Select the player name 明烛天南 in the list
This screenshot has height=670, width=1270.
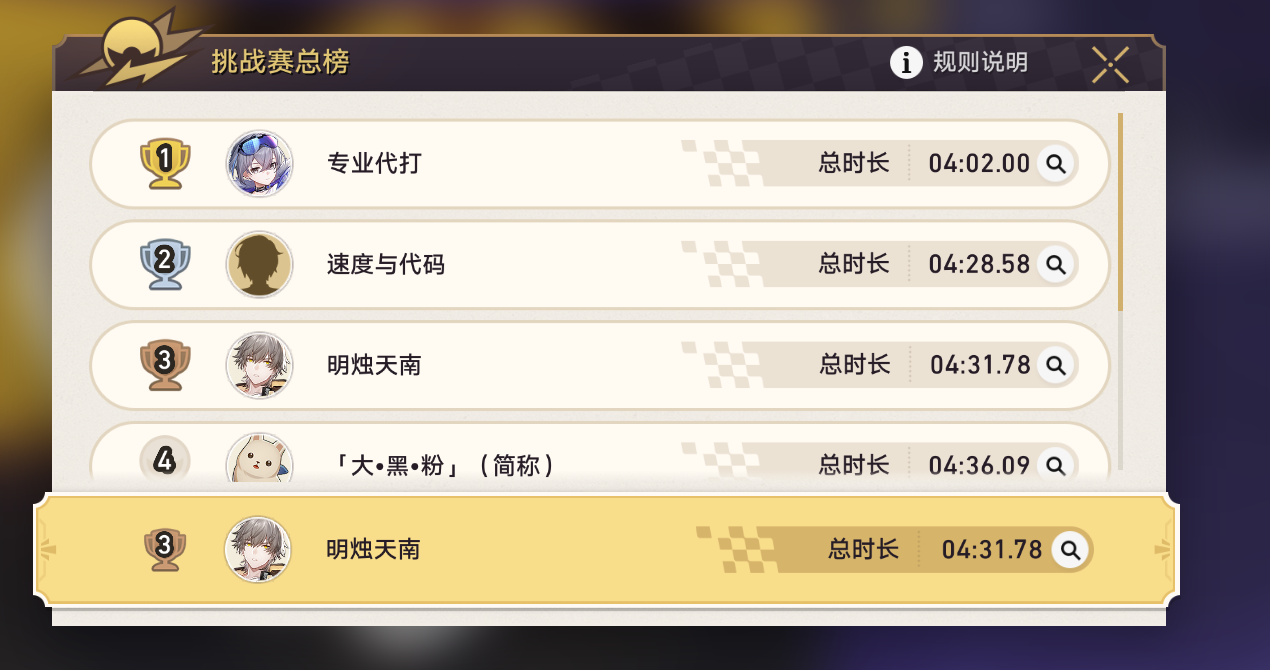374,365
